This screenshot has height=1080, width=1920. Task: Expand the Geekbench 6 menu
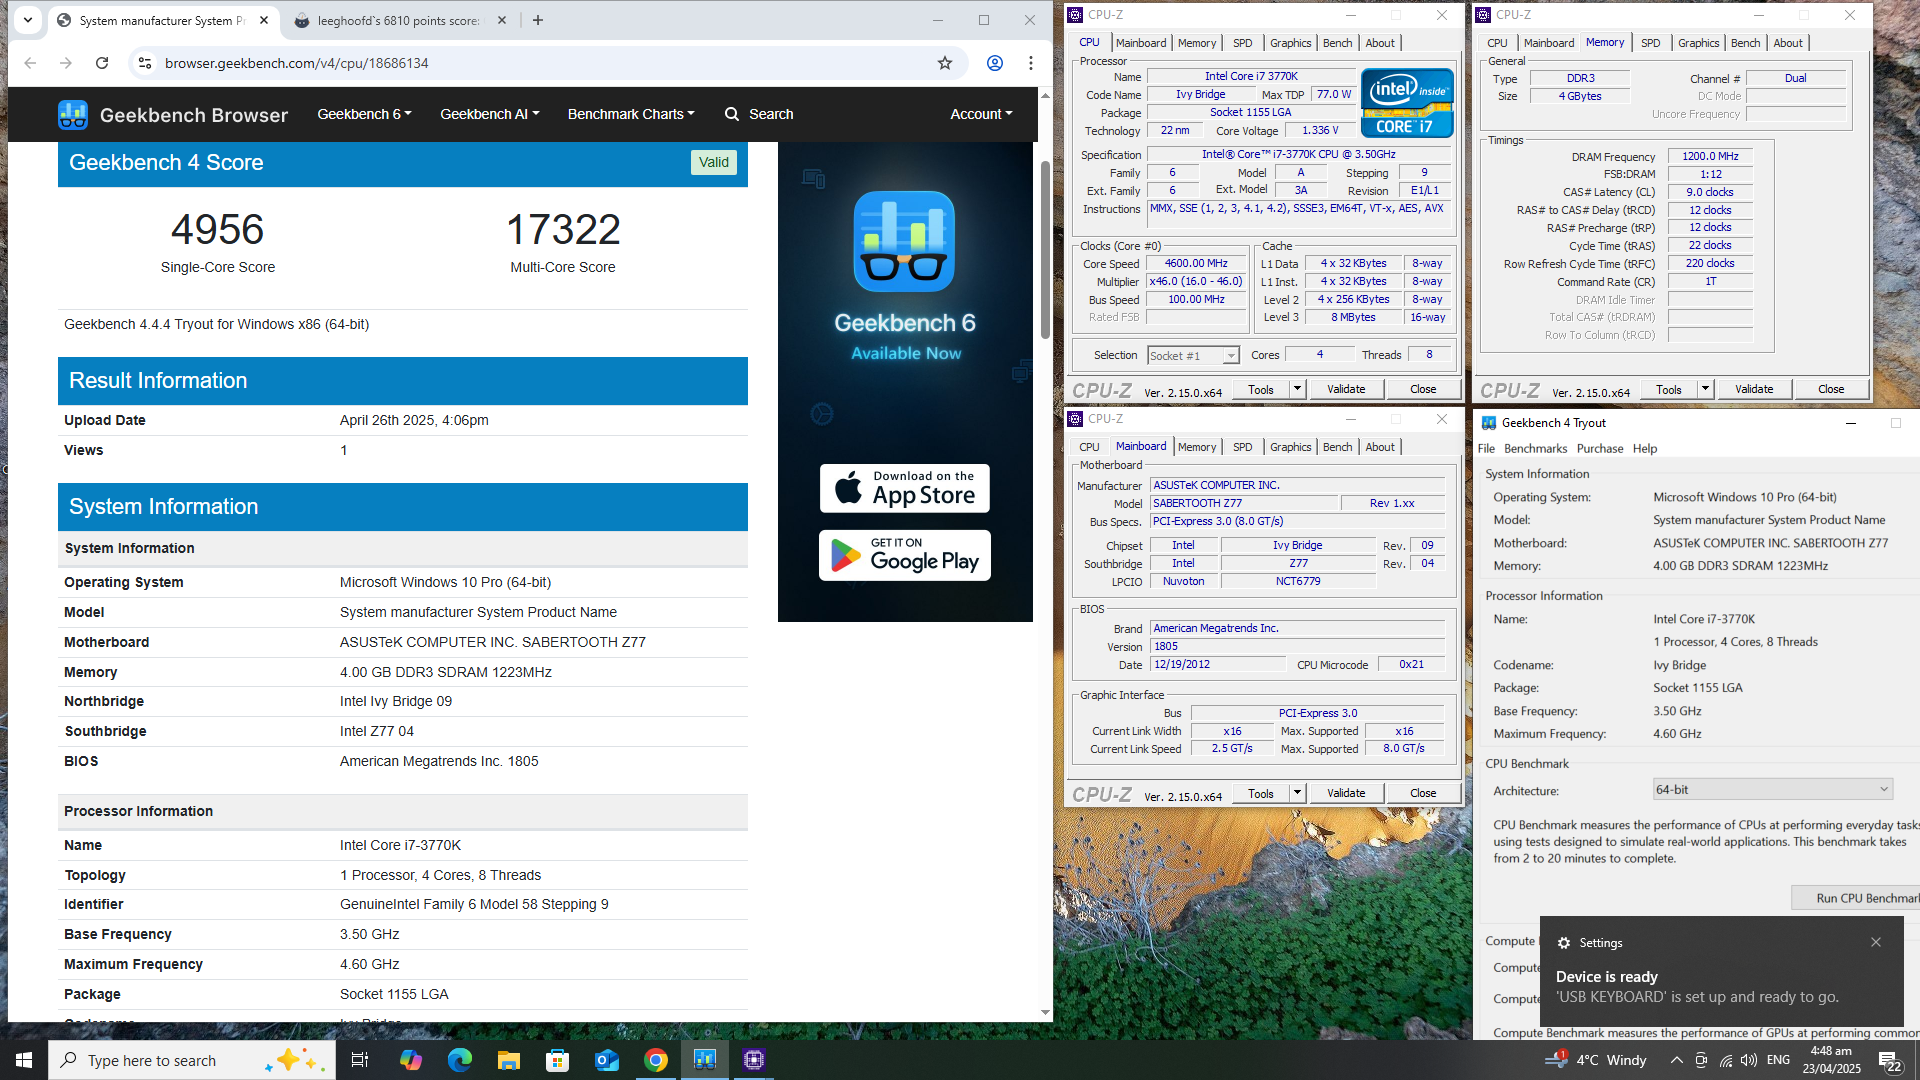[364, 114]
